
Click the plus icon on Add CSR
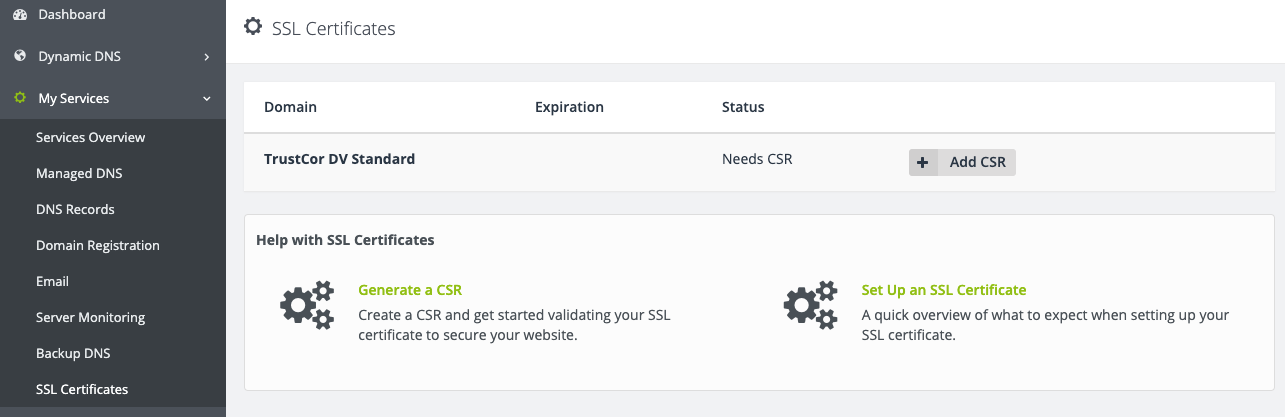(x=923, y=162)
